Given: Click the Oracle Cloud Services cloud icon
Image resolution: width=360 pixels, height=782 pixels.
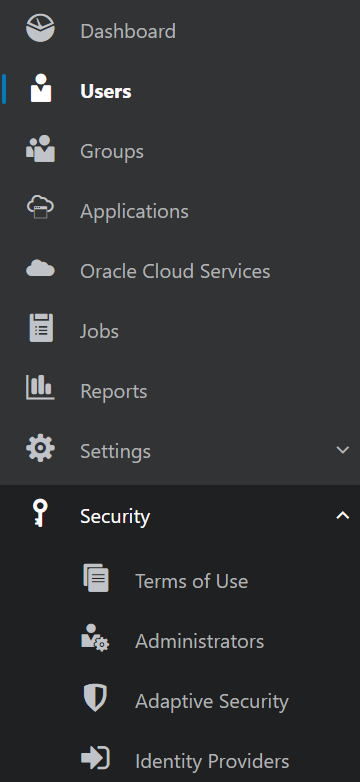Looking at the screenshot, I should pyautogui.click(x=40, y=268).
